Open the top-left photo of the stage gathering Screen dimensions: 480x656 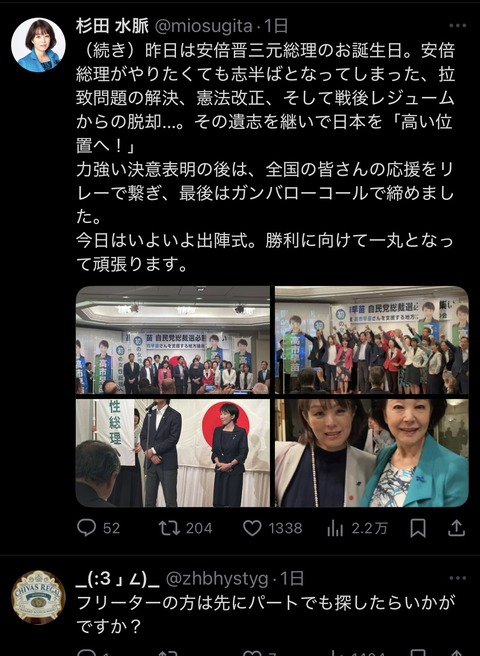pyautogui.click(x=173, y=340)
